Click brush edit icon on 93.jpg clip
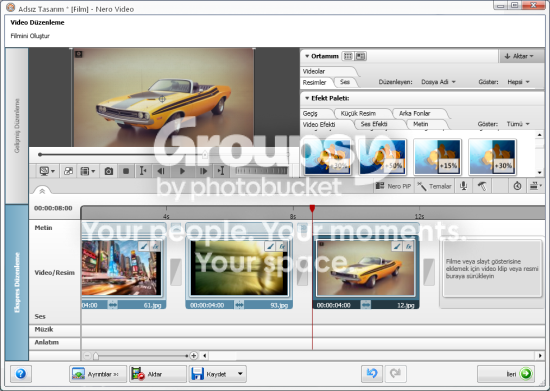The height and width of the screenshot is (391, 550). point(270,246)
